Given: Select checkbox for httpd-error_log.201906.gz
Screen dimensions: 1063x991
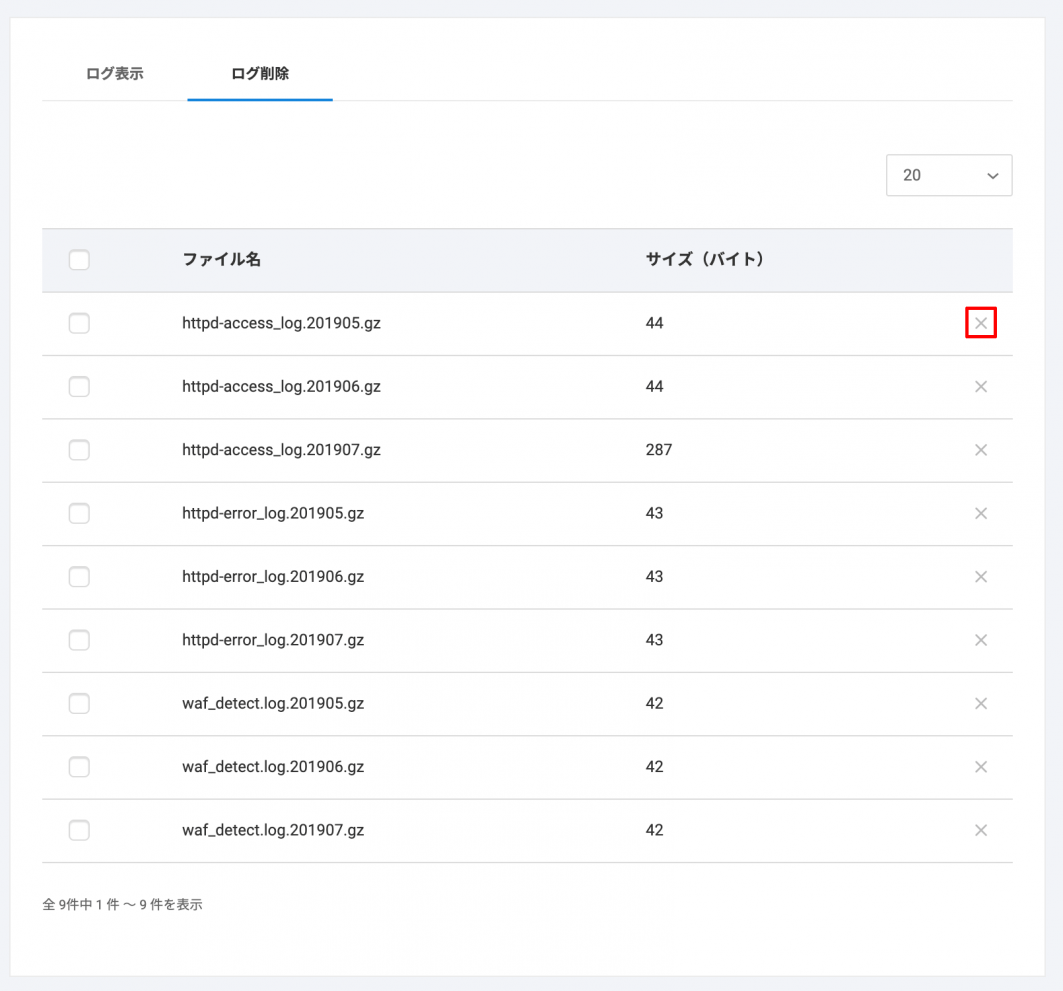Looking at the screenshot, I should tap(79, 577).
